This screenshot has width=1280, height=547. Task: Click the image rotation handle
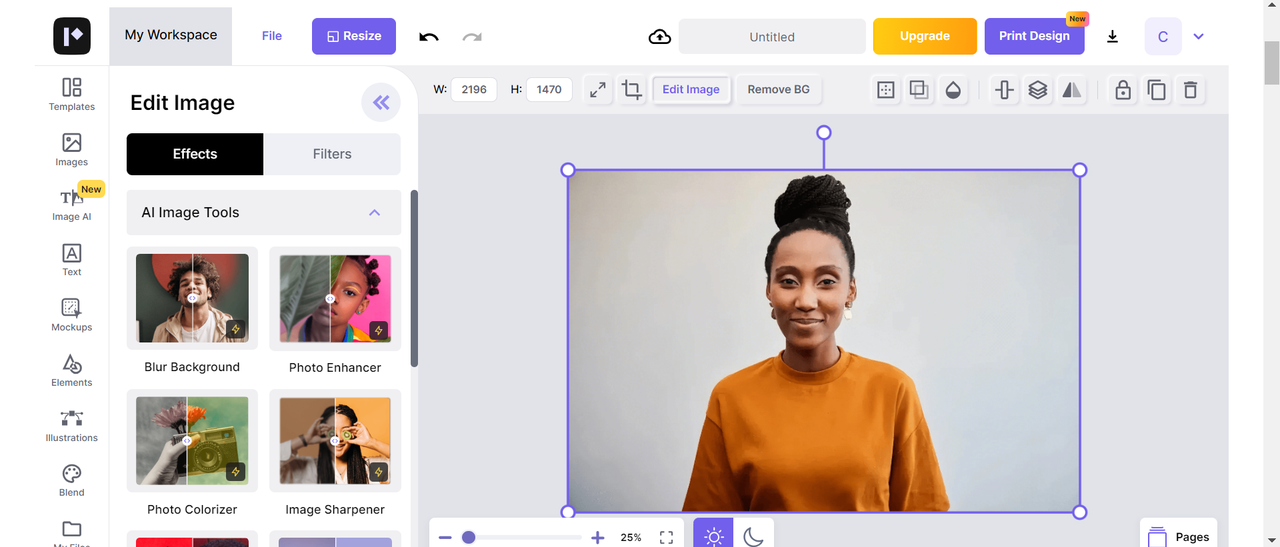(824, 132)
